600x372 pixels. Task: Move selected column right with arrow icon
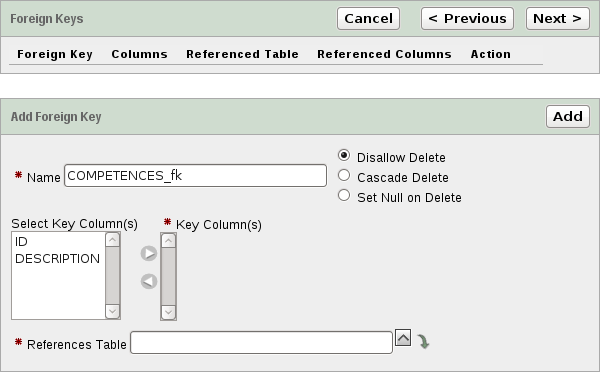(x=149, y=253)
